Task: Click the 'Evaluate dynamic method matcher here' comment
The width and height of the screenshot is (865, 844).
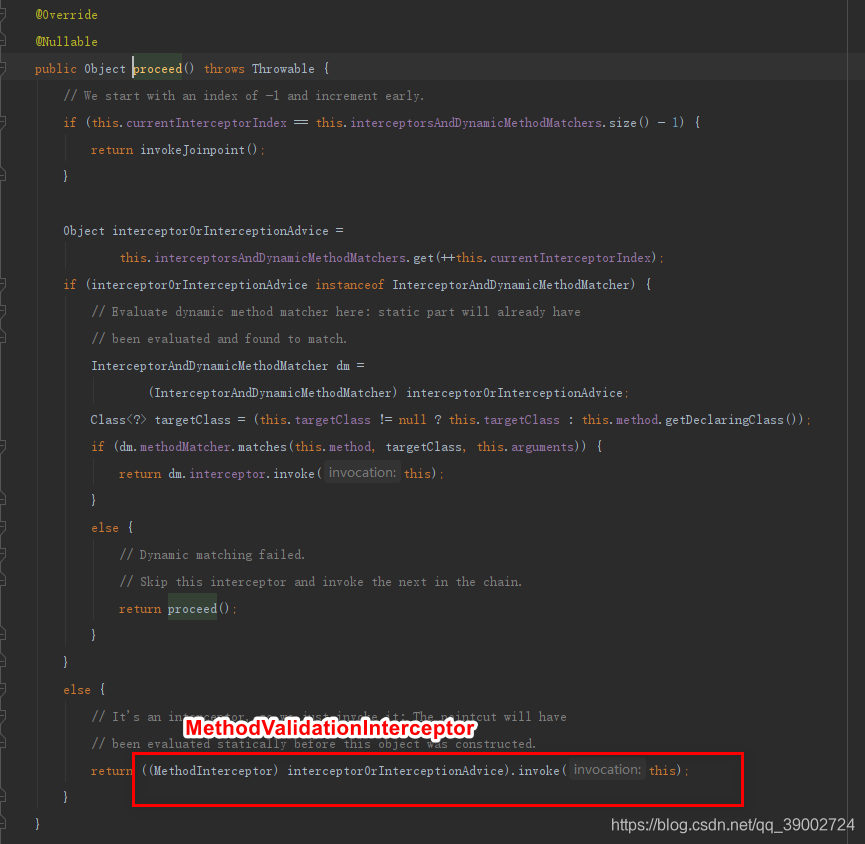Action: [x=336, y=312]
